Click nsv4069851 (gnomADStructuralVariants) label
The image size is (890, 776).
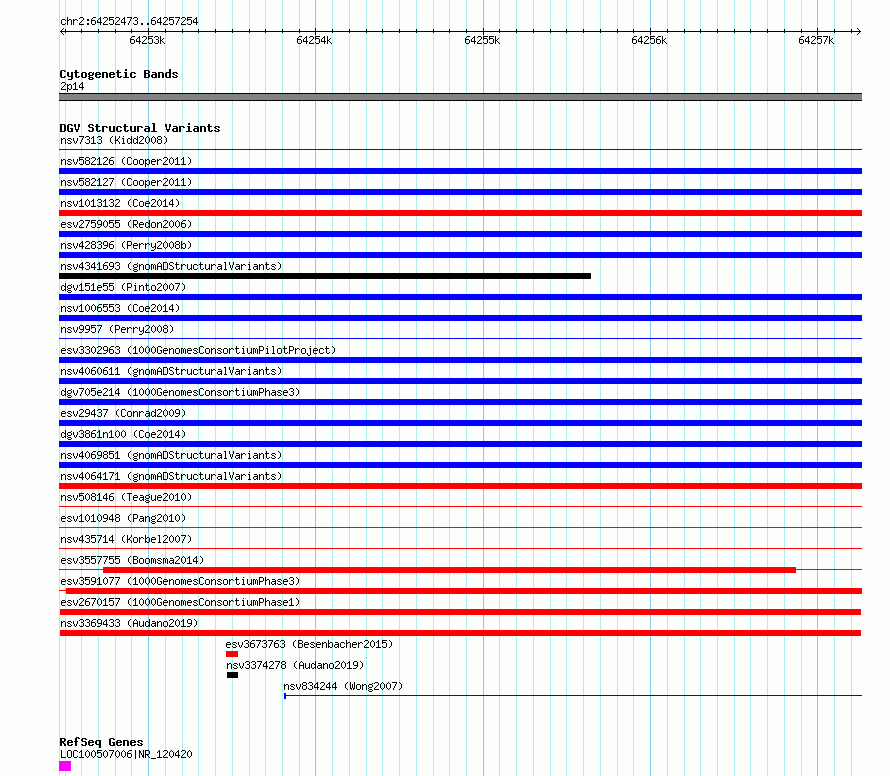click(x=171, y=455)
